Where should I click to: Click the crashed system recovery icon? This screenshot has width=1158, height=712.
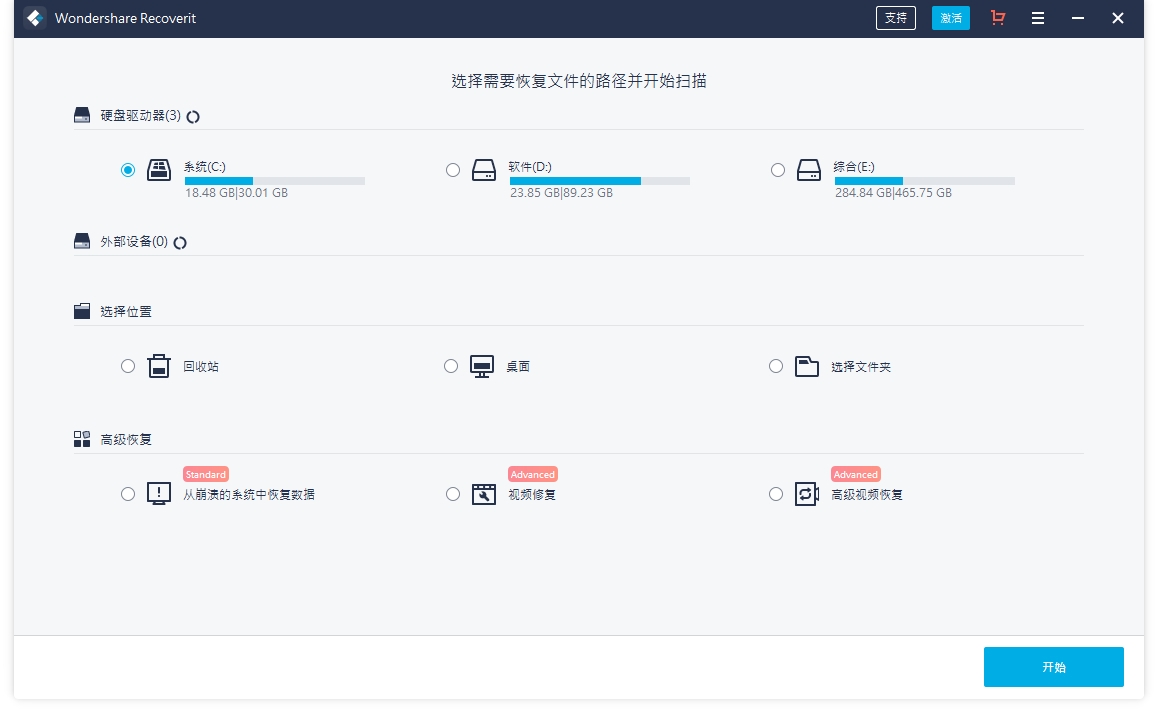click(x=158, y=493)
